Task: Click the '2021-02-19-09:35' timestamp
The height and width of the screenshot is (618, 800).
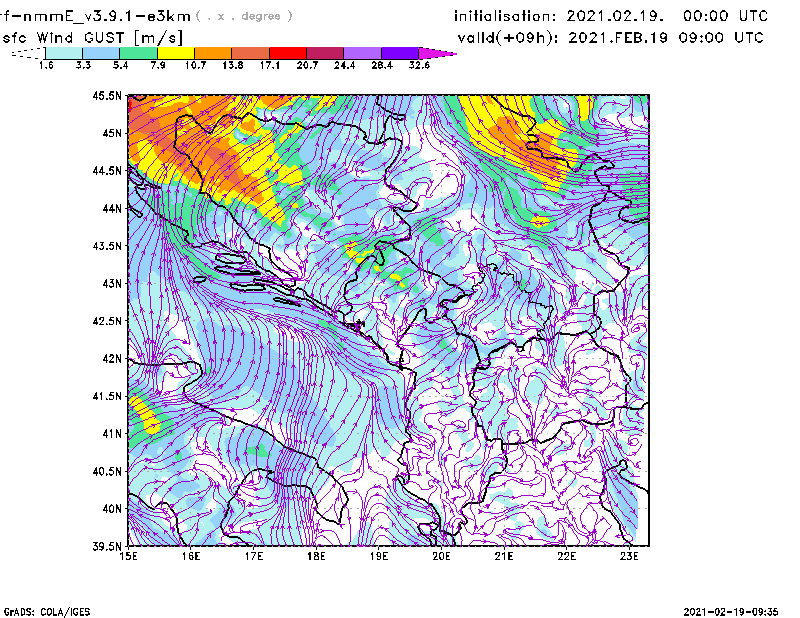Action: click(x=730, y=611)
